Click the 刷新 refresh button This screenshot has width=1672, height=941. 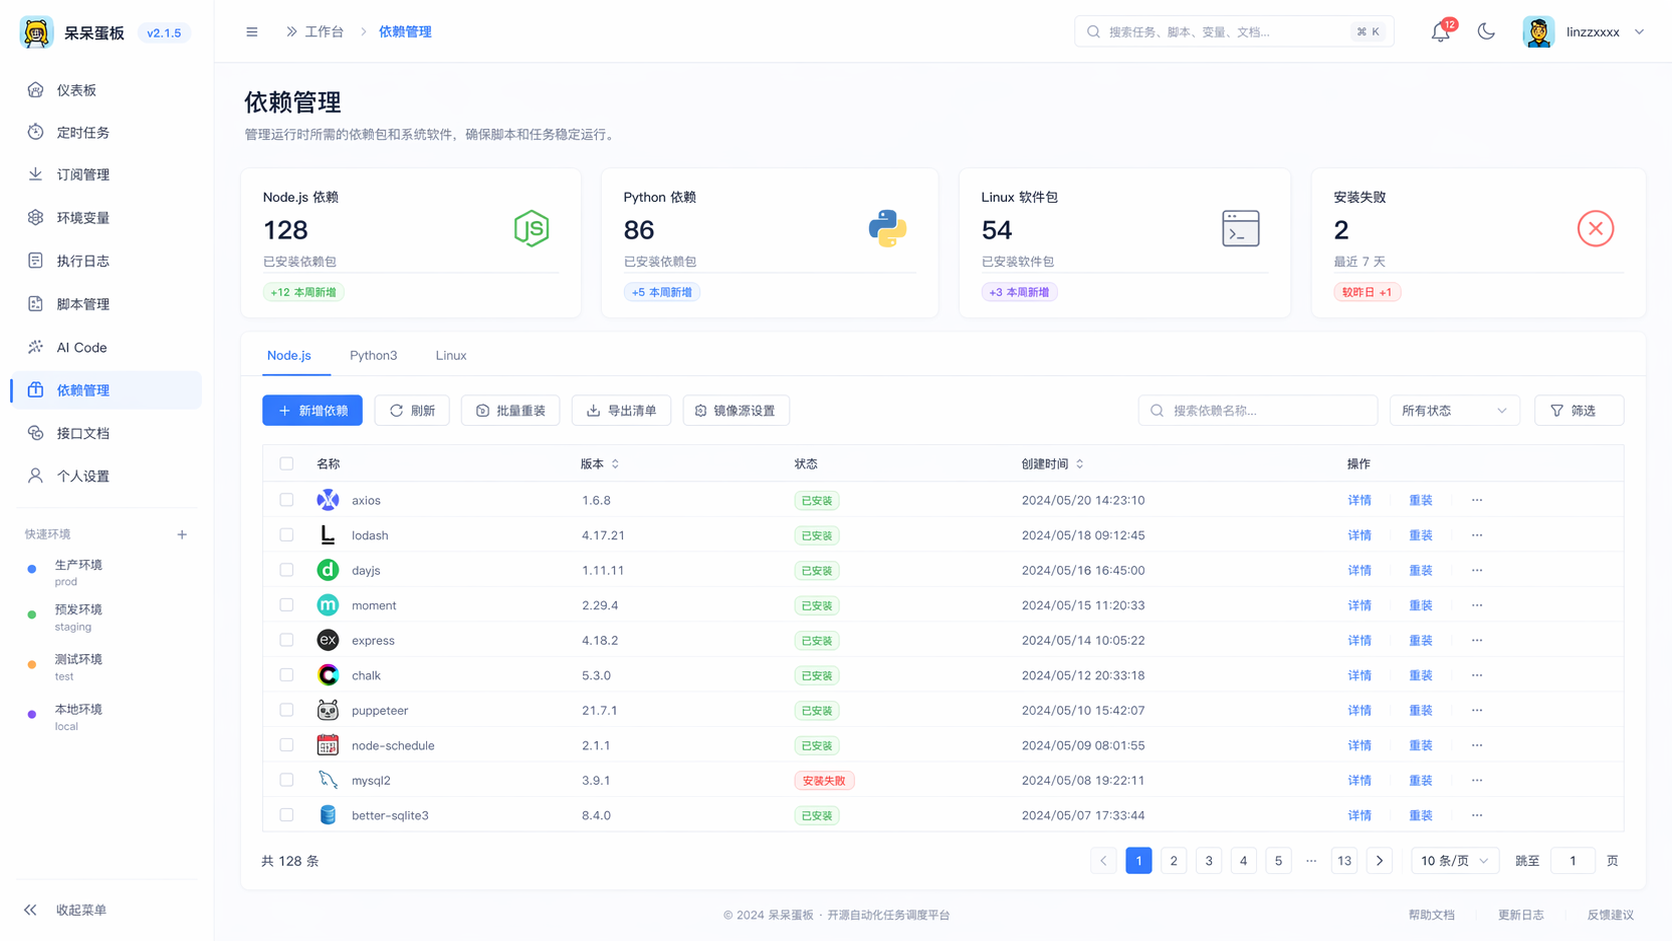click(412, 411)
